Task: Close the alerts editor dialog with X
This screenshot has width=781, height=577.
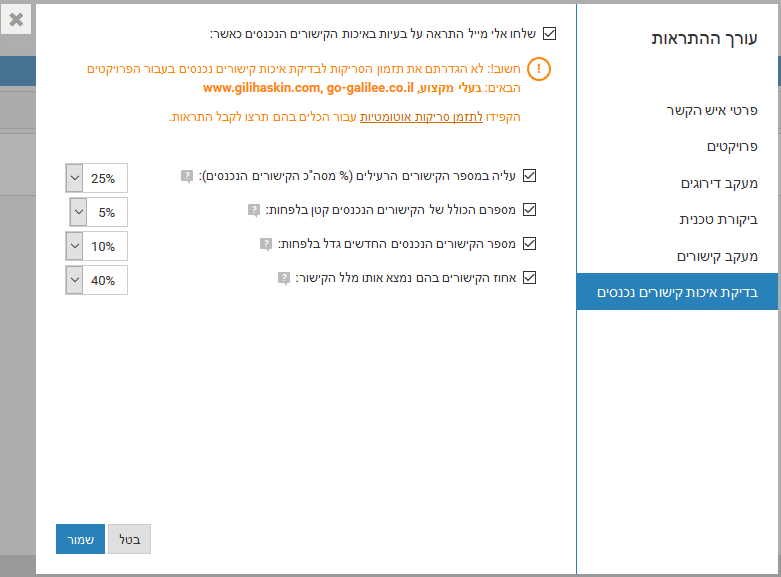Action: (16, 19)
